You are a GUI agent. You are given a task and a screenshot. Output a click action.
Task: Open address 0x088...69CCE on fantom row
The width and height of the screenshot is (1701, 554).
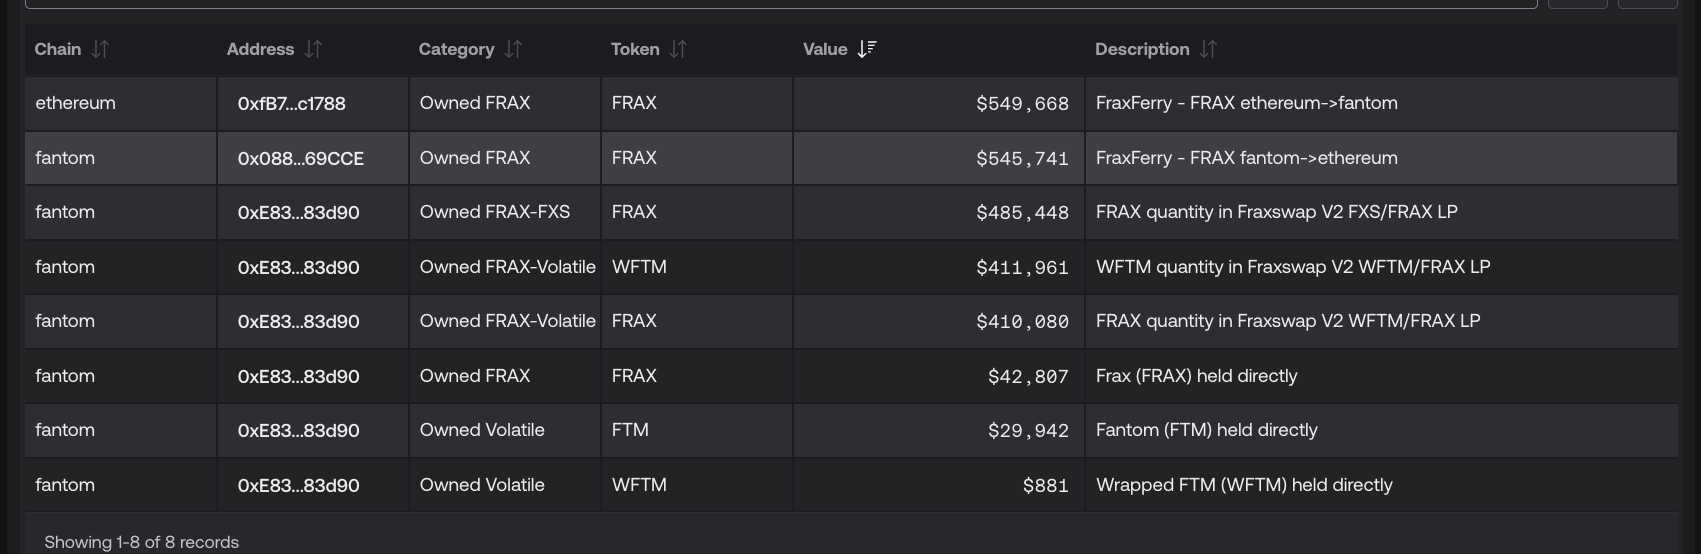point(300,159)
